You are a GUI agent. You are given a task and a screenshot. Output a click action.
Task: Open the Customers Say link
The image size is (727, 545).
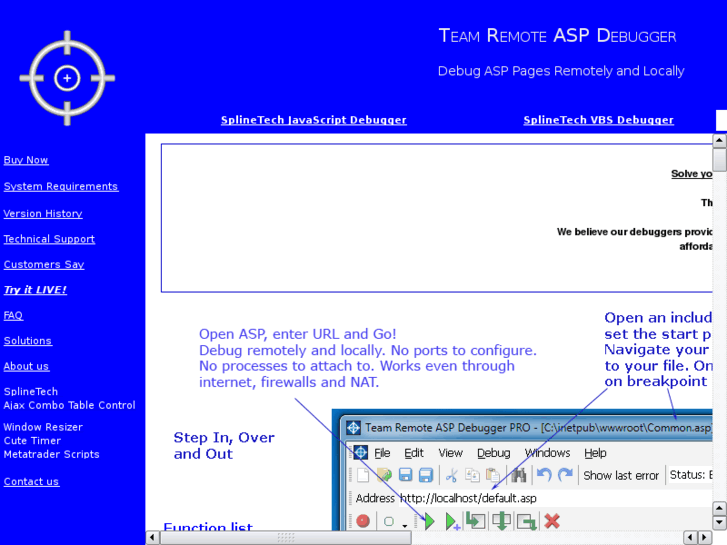pos(44,264)
